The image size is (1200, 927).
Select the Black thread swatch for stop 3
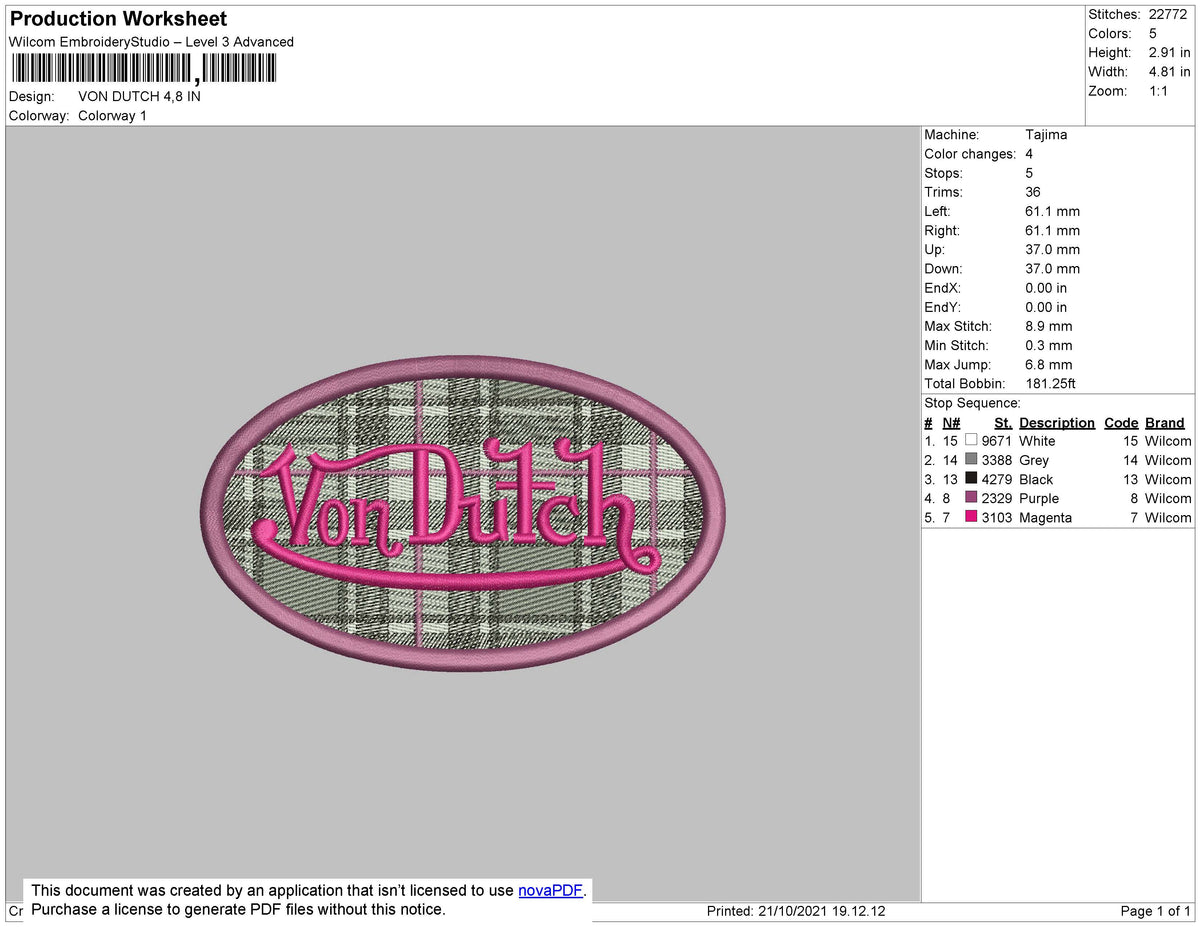pyautogui.click(x=970, y=478)
